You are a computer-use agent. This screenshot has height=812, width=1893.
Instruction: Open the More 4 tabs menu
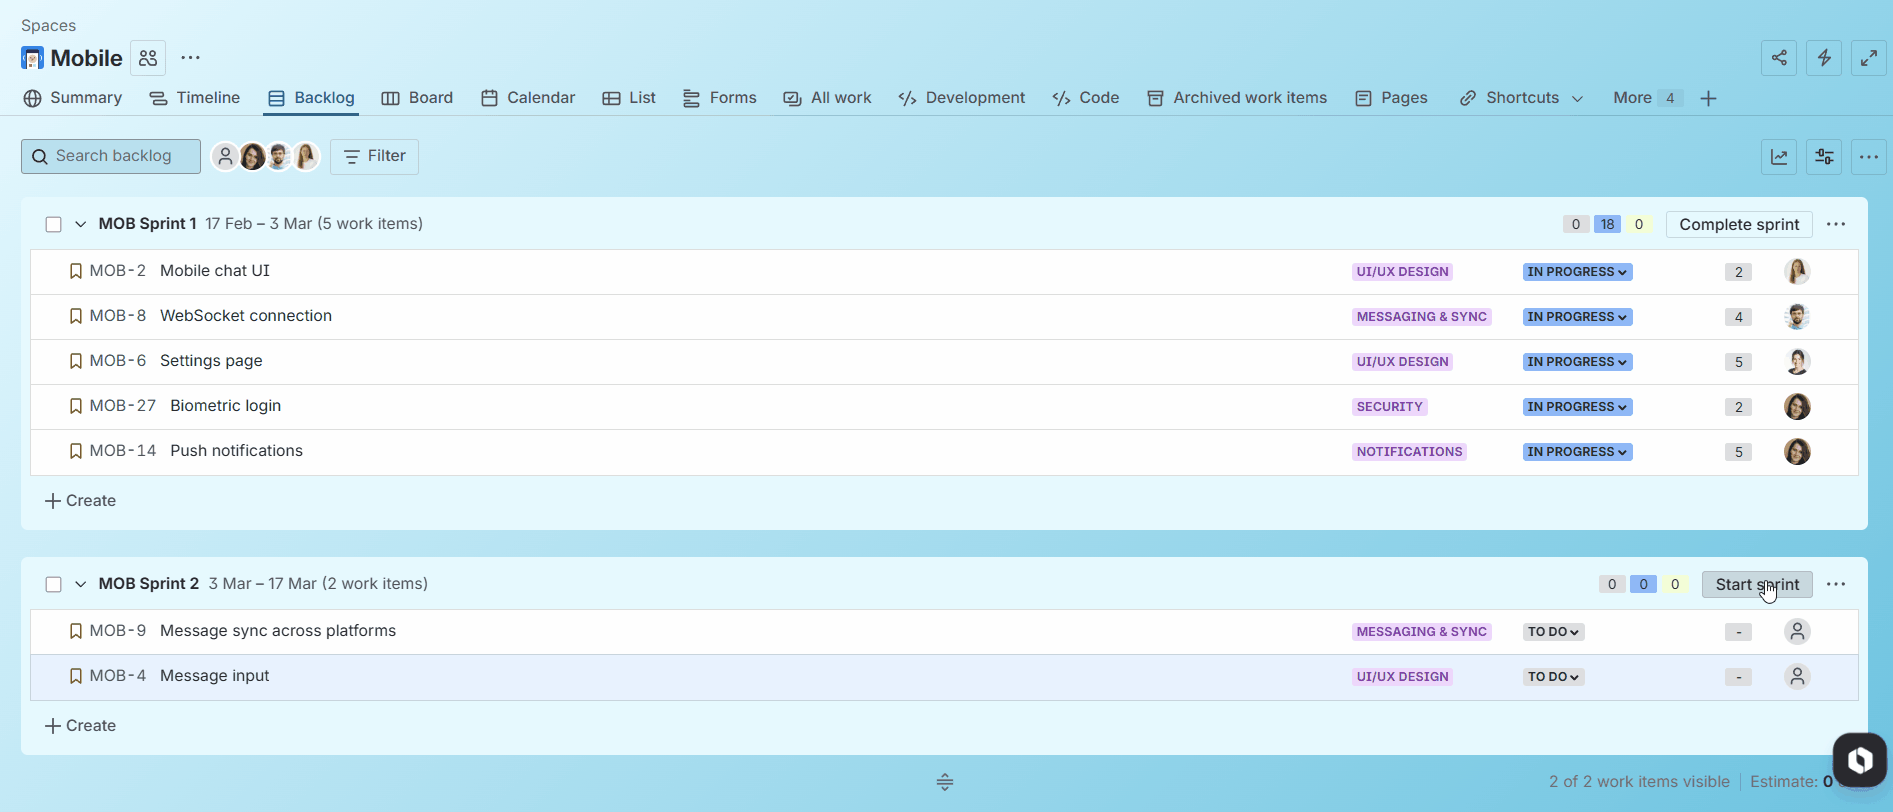click(1646, 98)
